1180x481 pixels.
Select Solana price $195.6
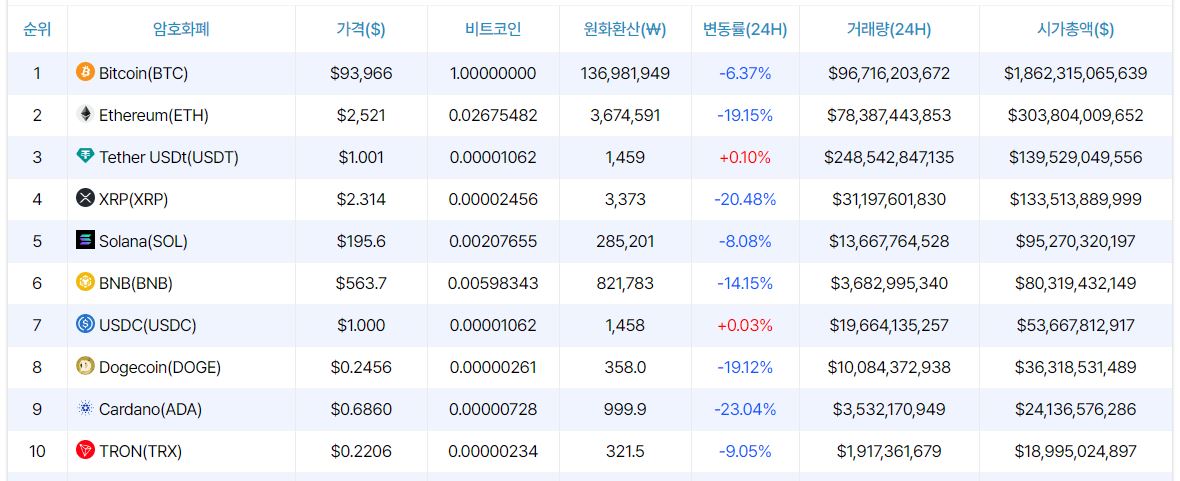tap(361, 242)
